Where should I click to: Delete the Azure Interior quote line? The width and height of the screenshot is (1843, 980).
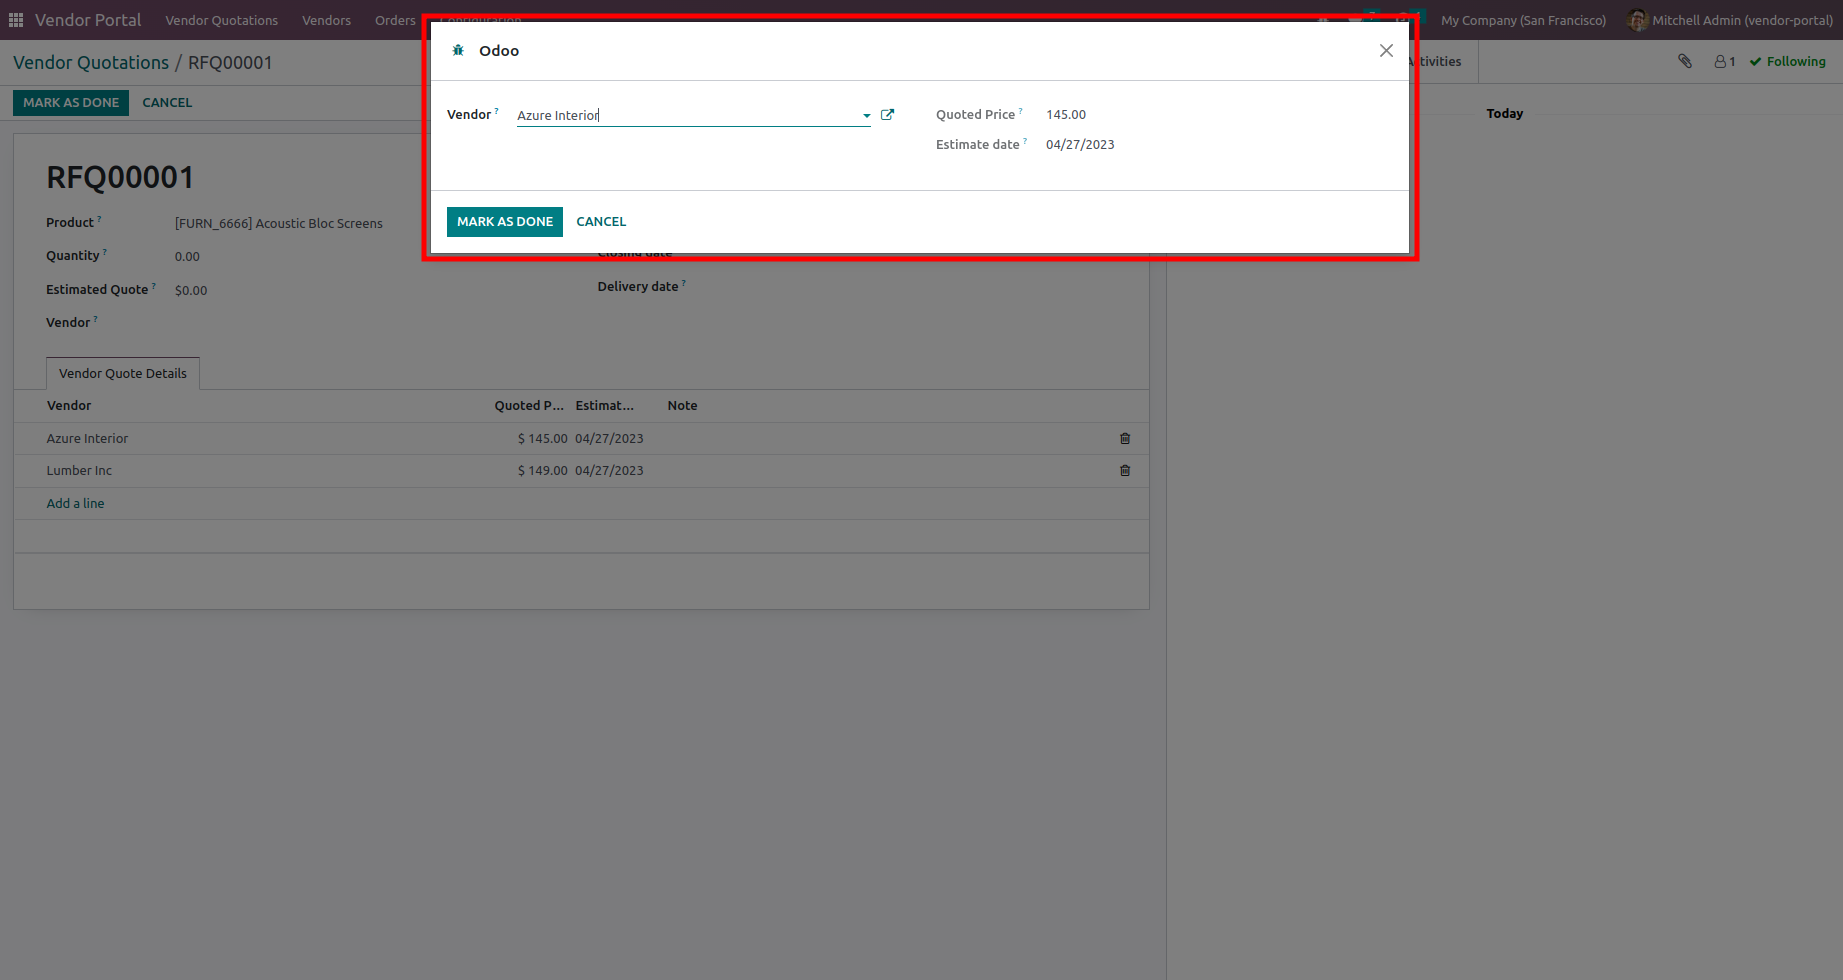(x=1125, y=439)
